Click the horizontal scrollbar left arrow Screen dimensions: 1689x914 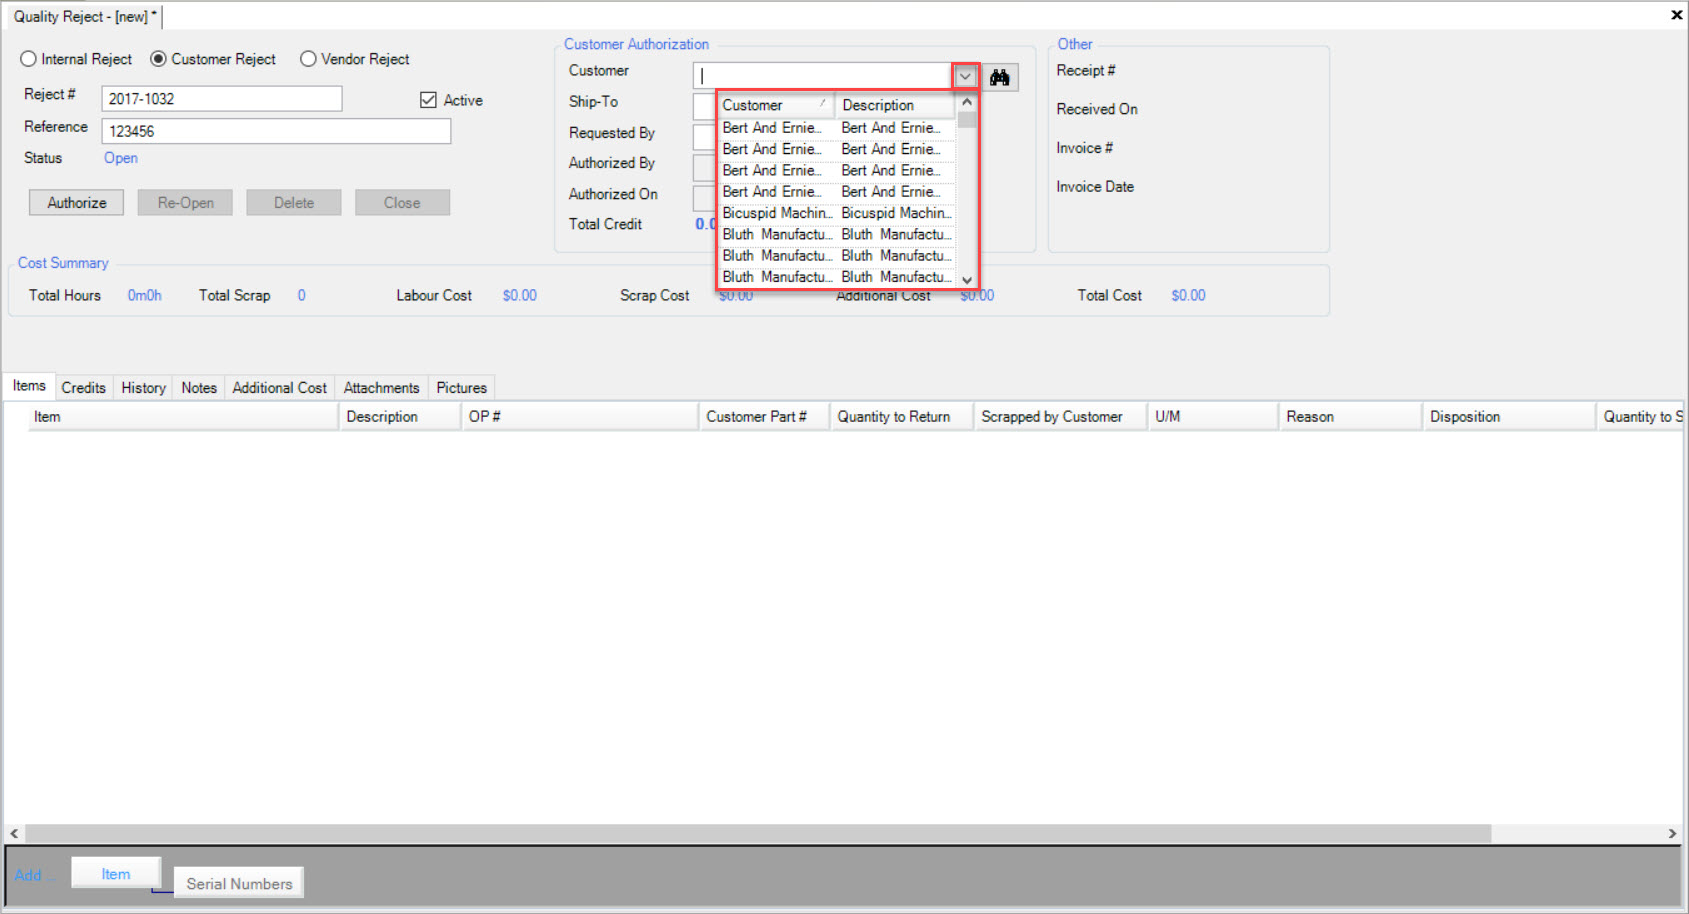click(x=14, y=833)
